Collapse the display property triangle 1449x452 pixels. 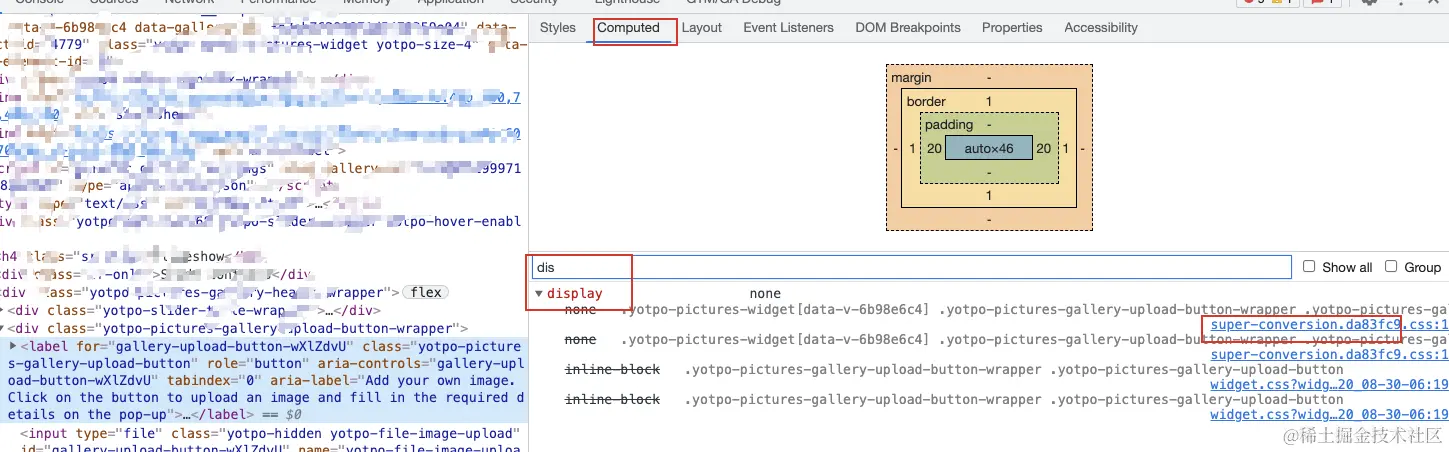[540, 294]
